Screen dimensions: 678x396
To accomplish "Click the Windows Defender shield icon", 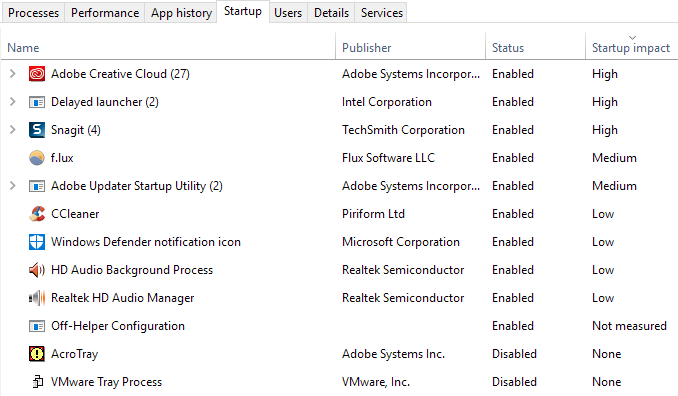I will [x=37, y=242].
